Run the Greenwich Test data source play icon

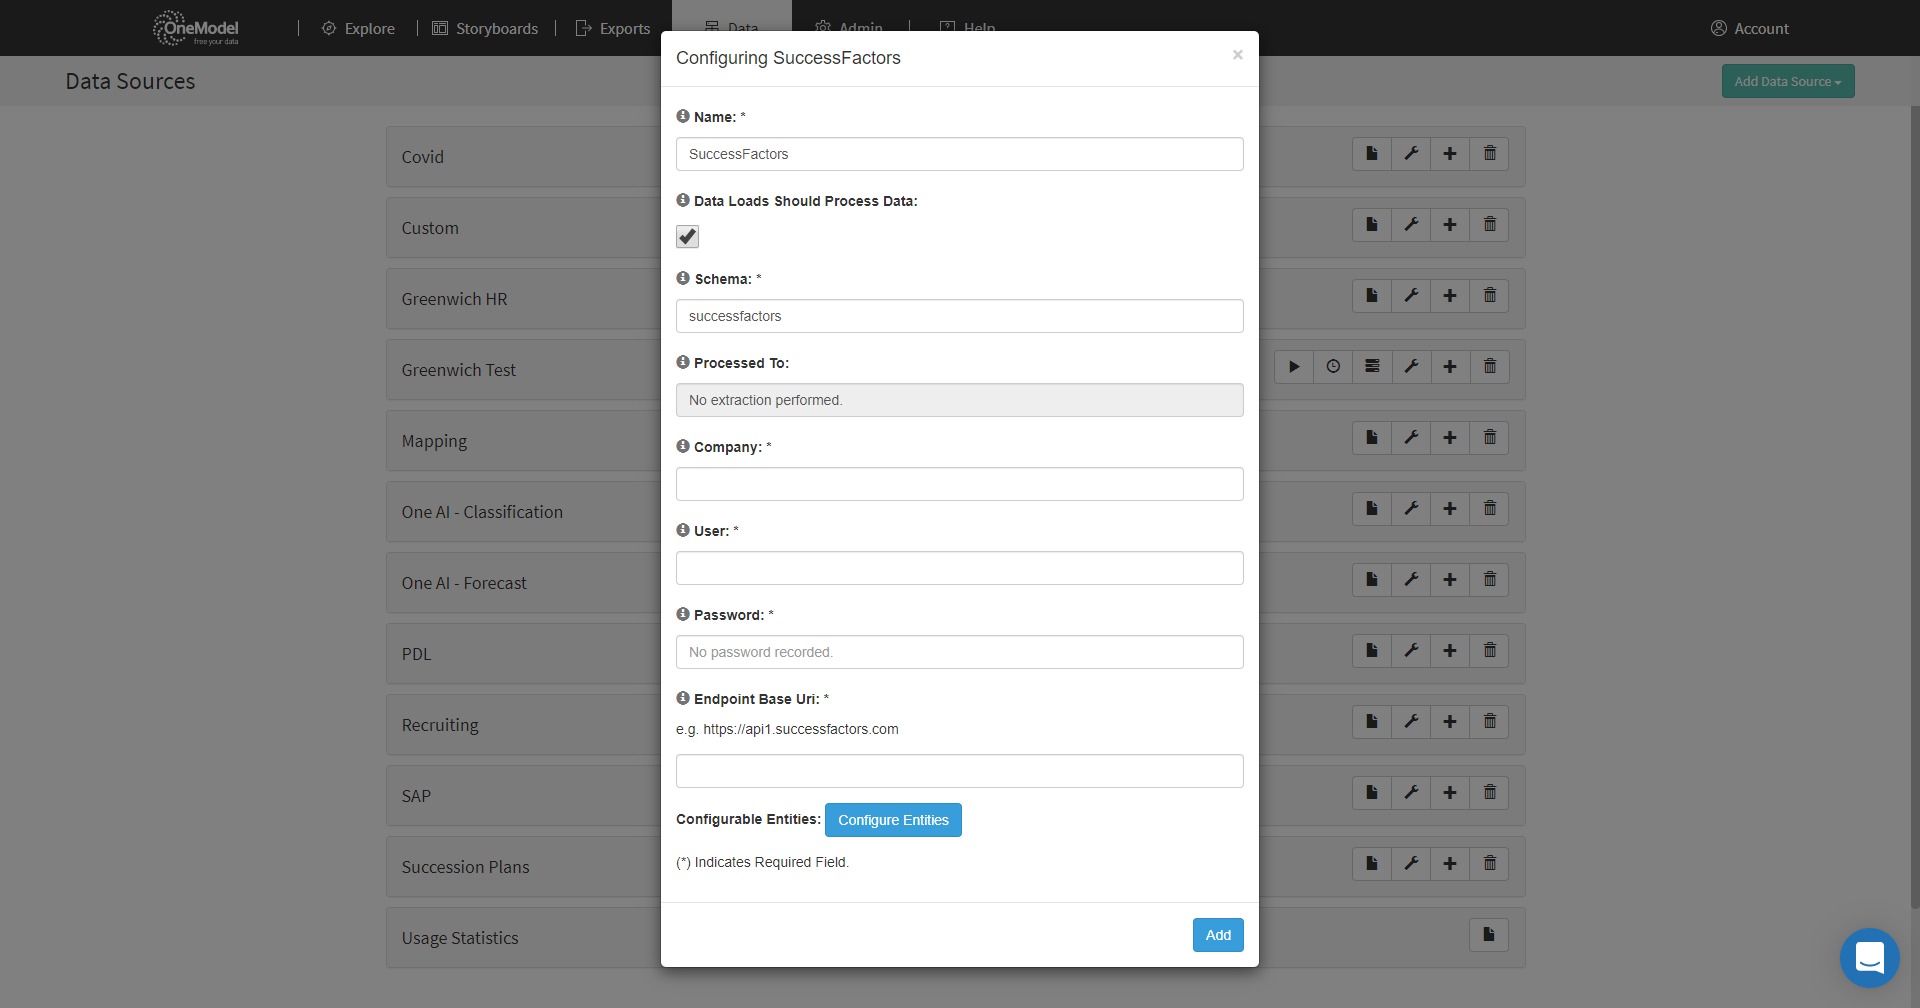(x=1294, y=367)
